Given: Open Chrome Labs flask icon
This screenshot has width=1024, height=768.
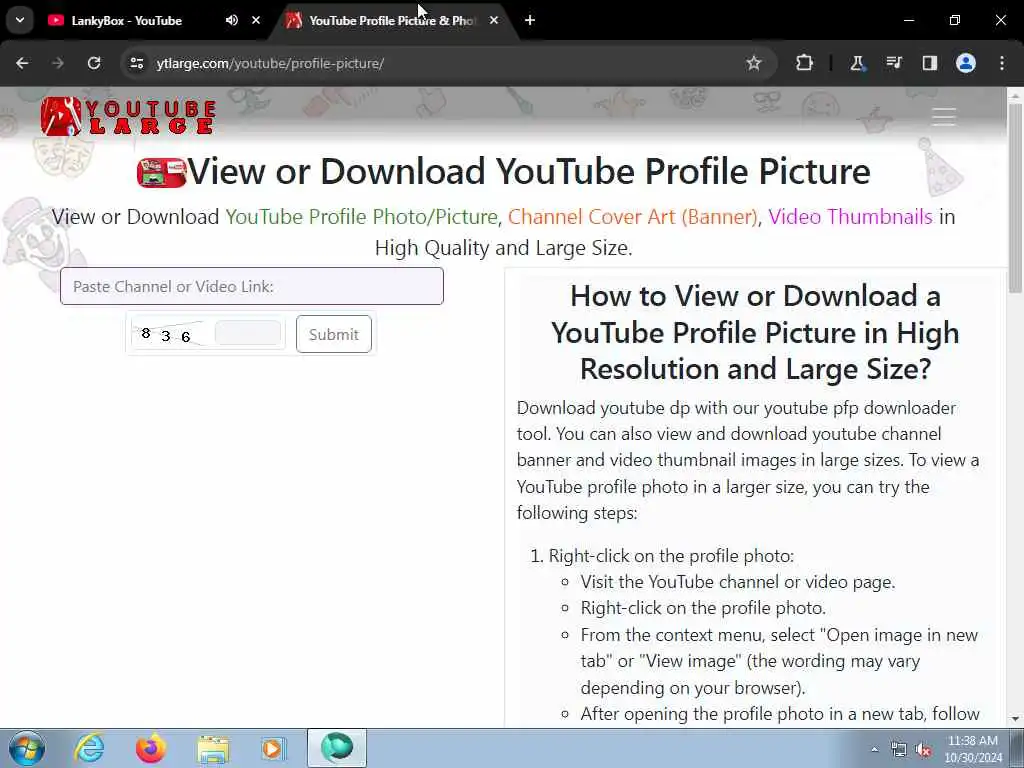Looking at the screenshot, I should point(857,63).
